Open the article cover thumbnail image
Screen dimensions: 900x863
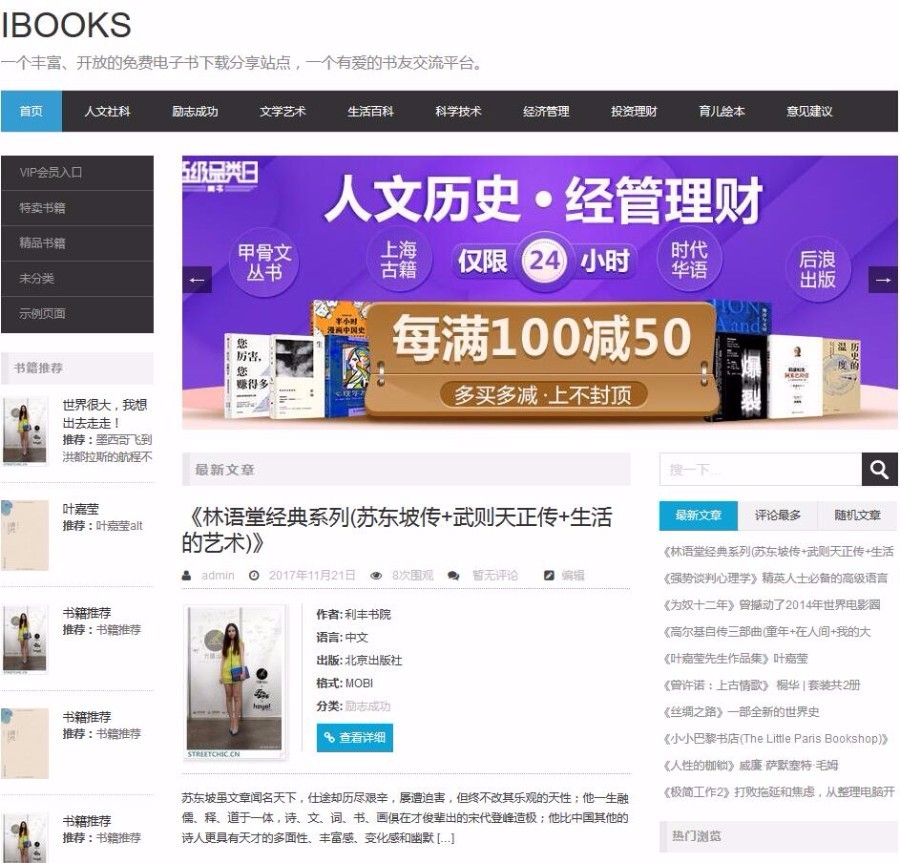click(x=235, y=682)
